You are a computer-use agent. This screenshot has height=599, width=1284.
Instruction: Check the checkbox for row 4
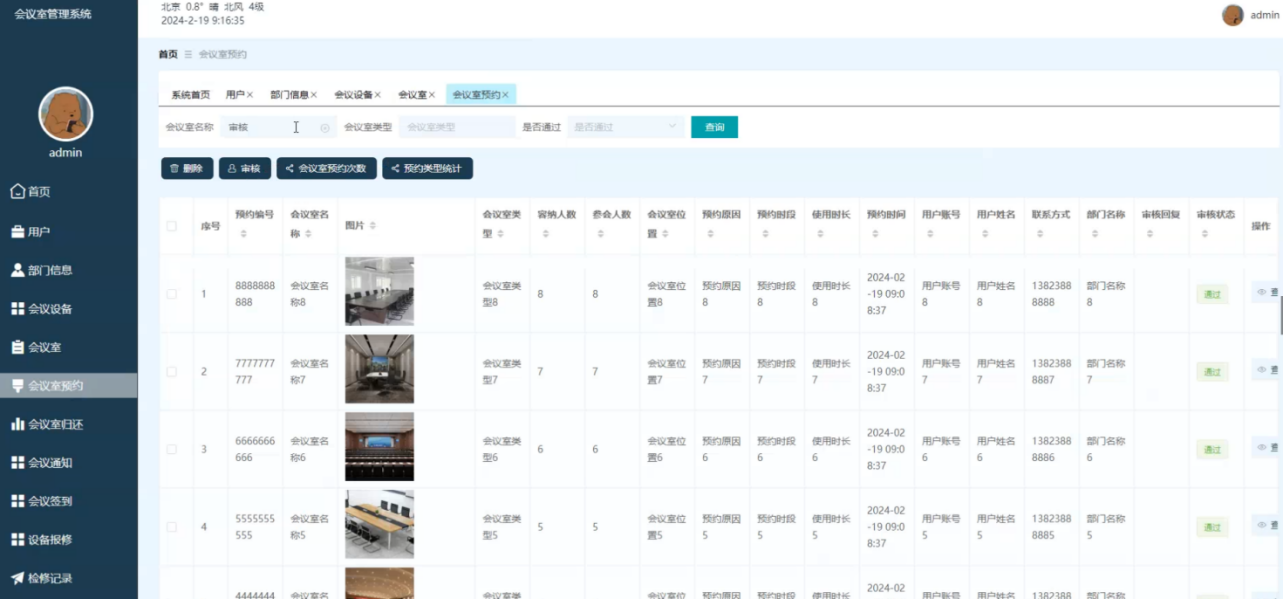[x=172, y=527]
